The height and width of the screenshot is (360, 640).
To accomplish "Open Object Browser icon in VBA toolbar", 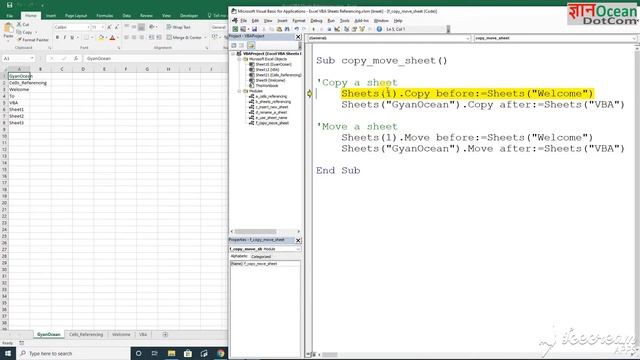I will tap(362, 29).
